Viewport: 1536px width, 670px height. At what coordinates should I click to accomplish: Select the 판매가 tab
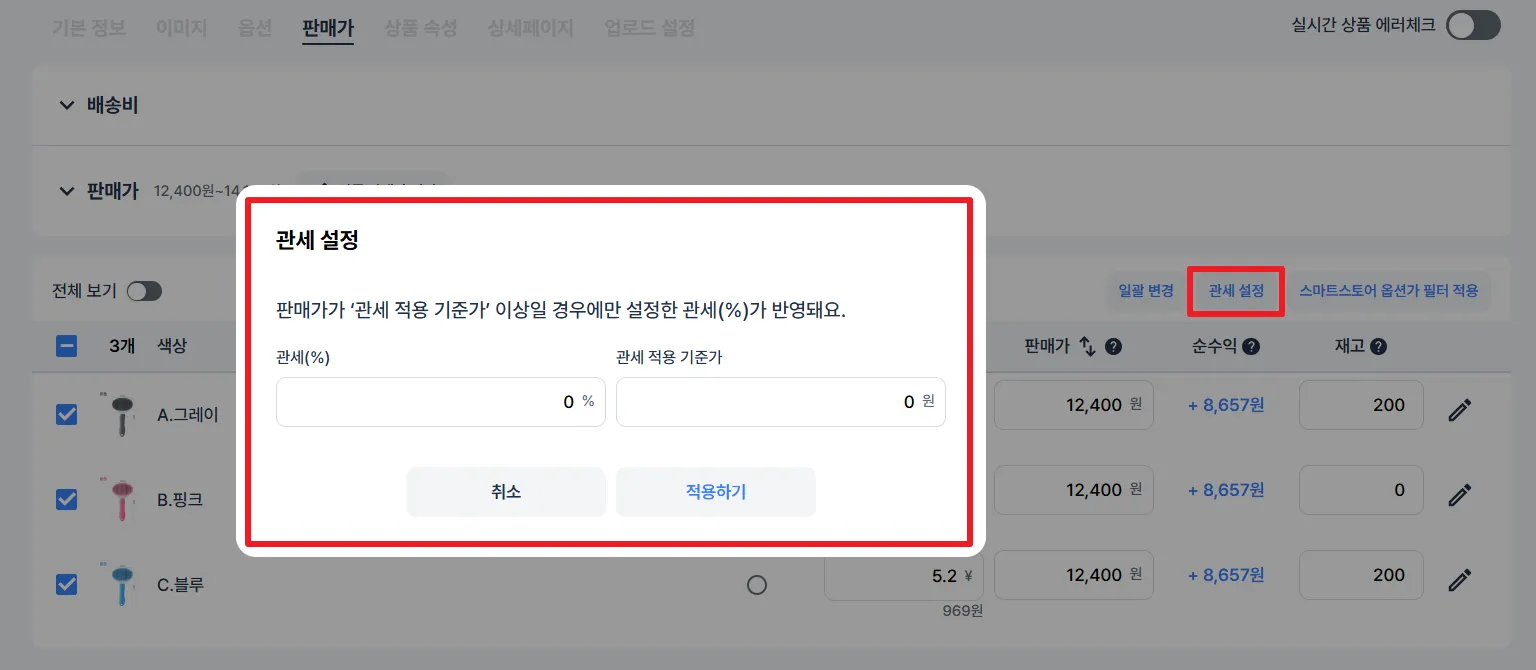pos(328,27)
